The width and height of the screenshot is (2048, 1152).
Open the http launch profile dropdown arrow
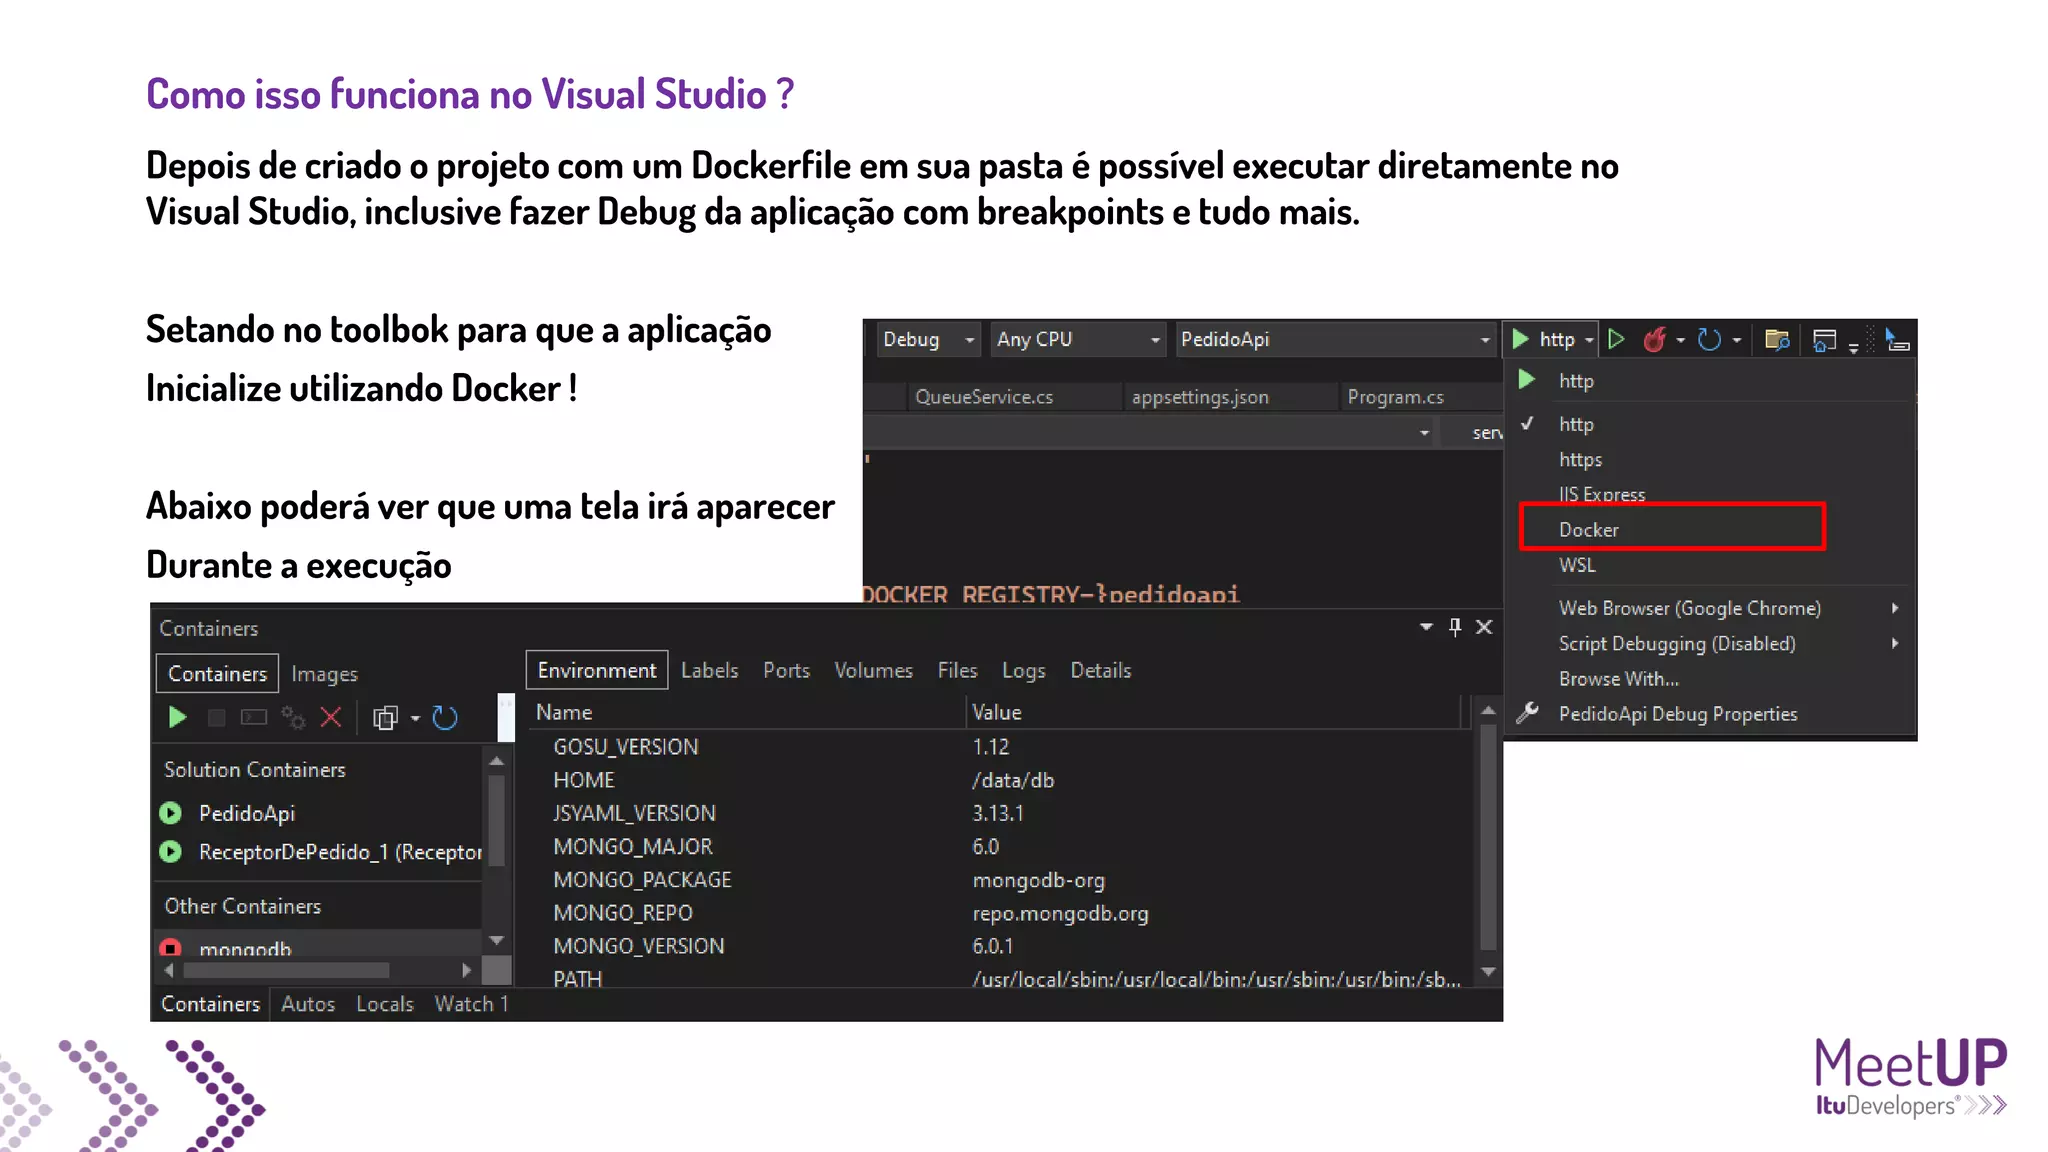click(x=1589, y=341)
